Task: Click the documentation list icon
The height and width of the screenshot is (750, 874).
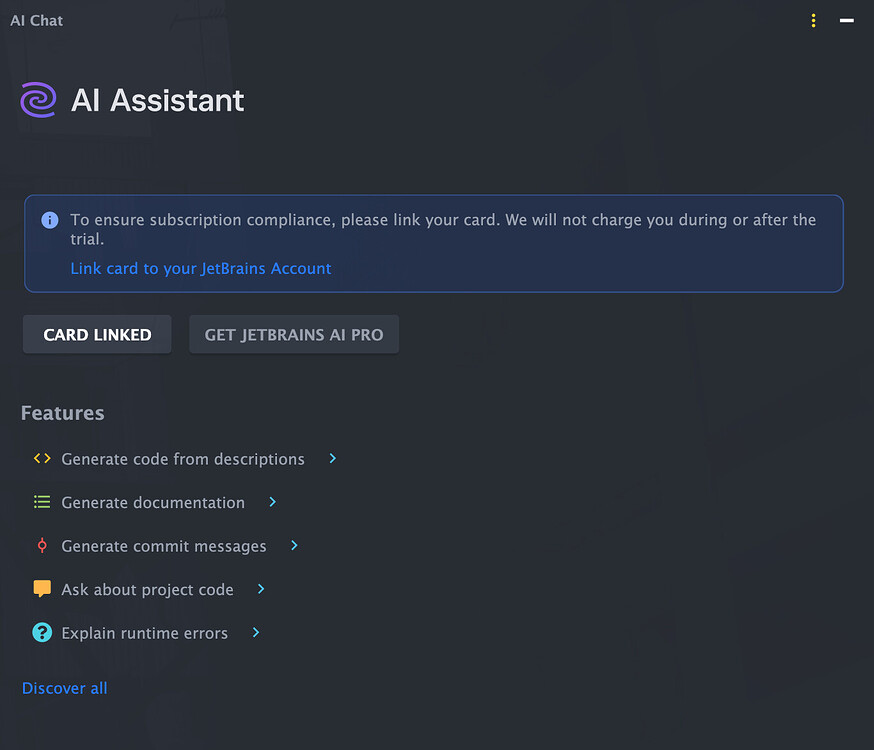Action: 42,502
